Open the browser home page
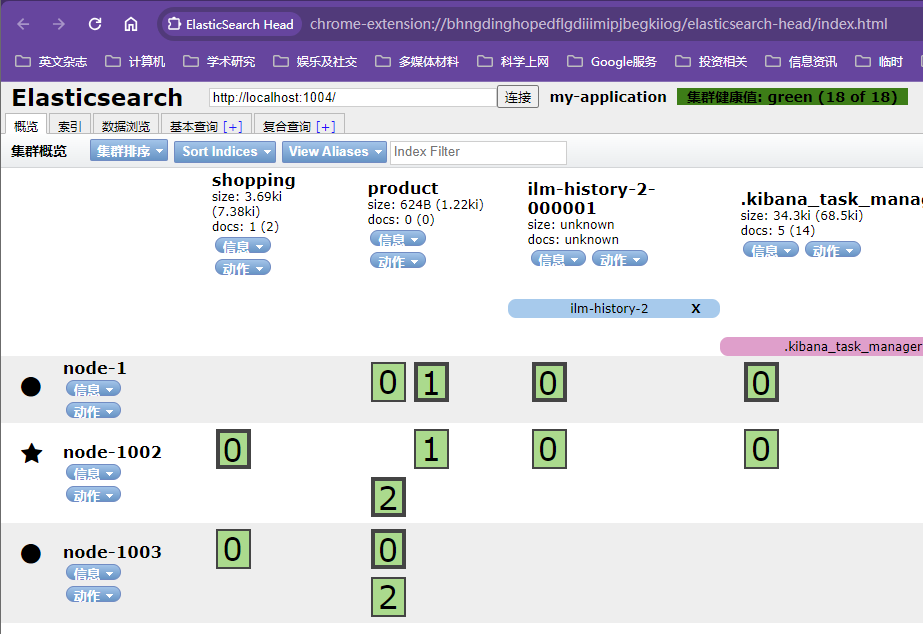 (131, 24)
